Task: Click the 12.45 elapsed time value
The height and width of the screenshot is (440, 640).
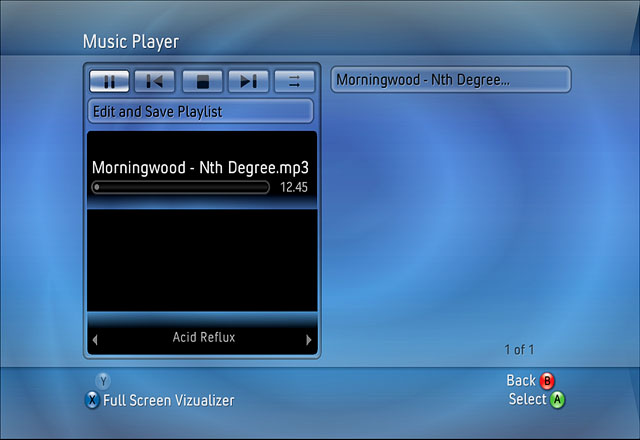Action: (294, 187)
